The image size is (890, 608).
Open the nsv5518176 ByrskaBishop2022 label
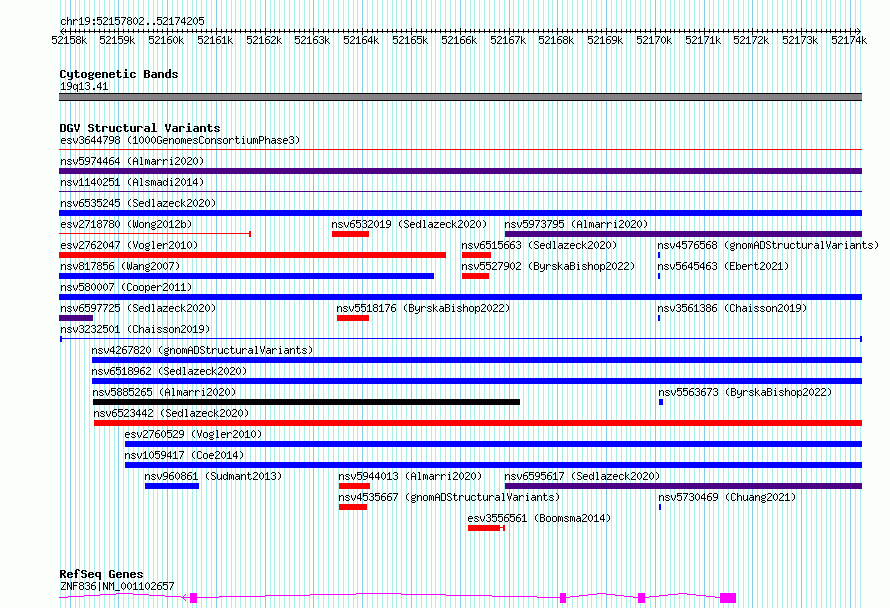pos(423,308)
